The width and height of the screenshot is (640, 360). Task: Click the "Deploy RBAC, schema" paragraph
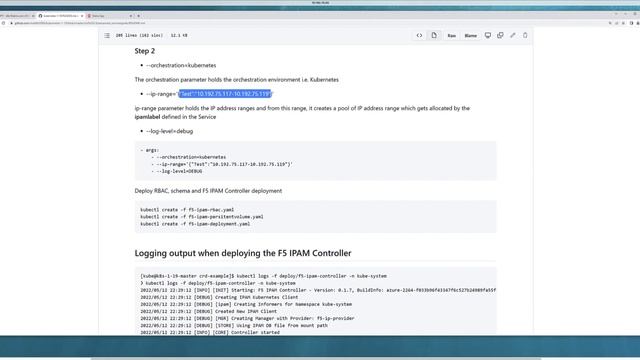click(x=208, y=191)
